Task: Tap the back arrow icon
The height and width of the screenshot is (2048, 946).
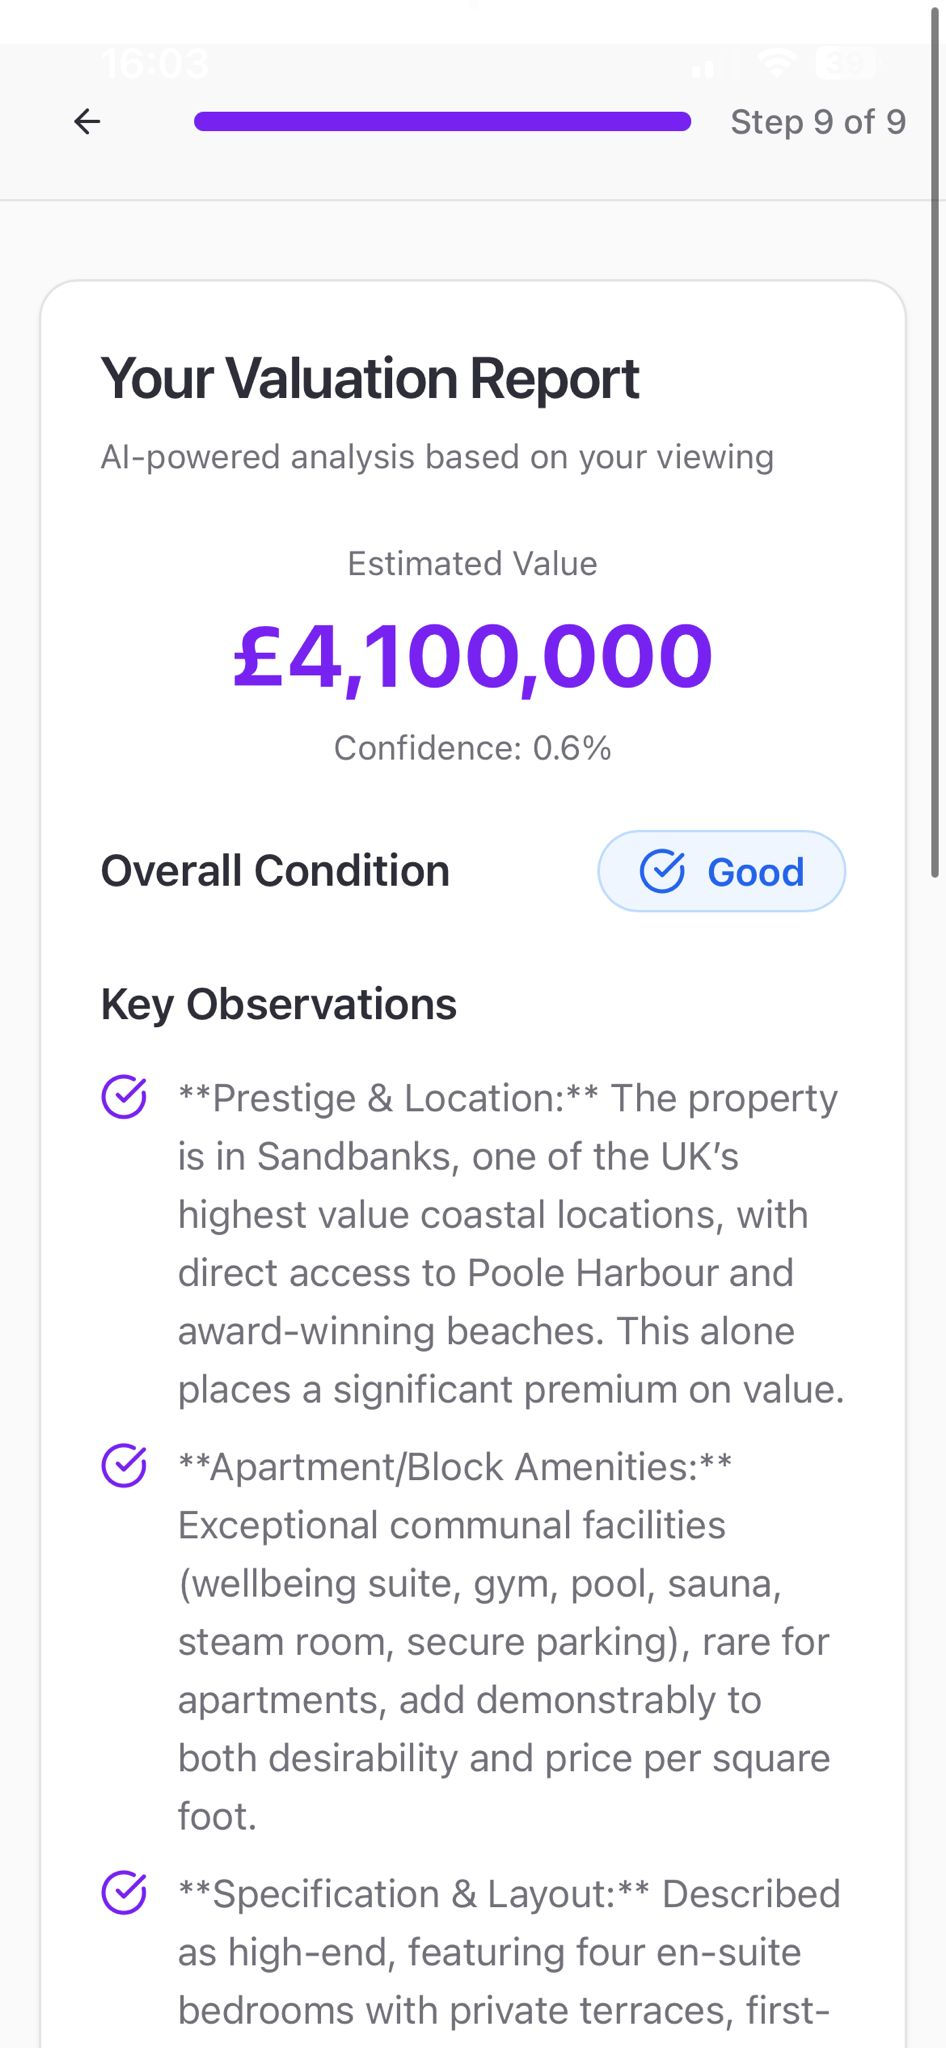Action: click(x=87, y=122)
